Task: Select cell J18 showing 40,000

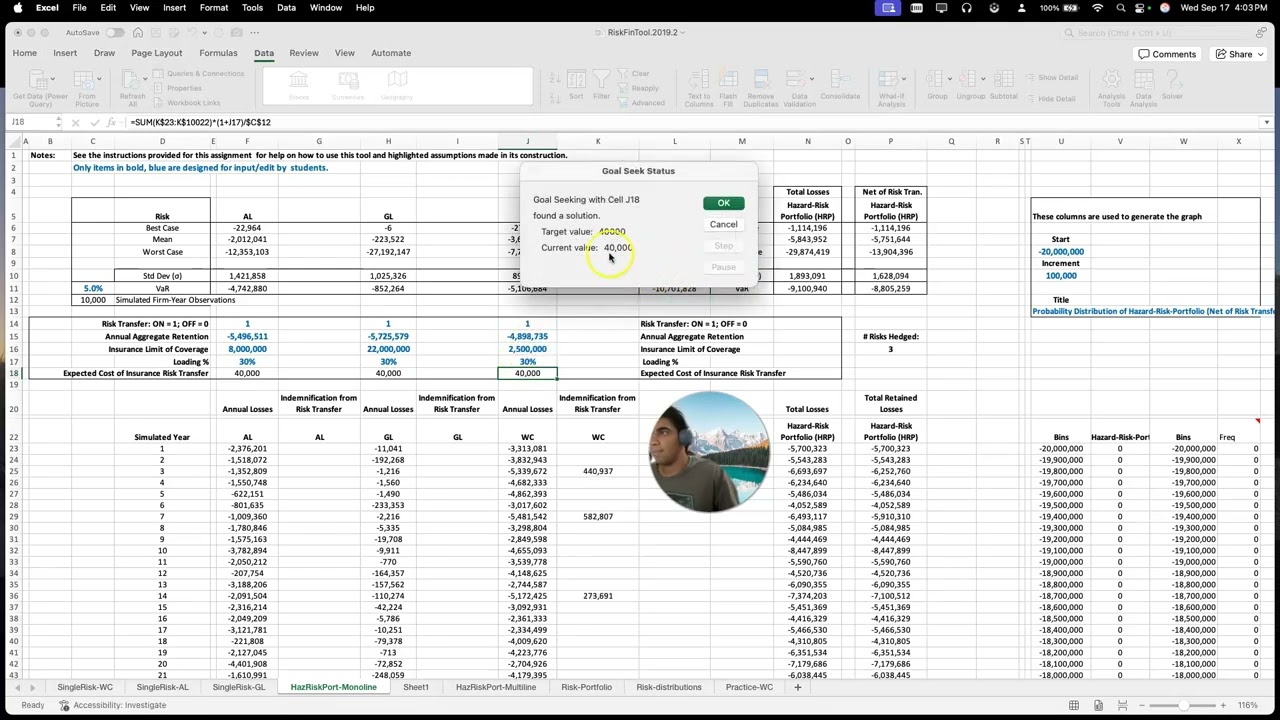Action: click(527, 373)
